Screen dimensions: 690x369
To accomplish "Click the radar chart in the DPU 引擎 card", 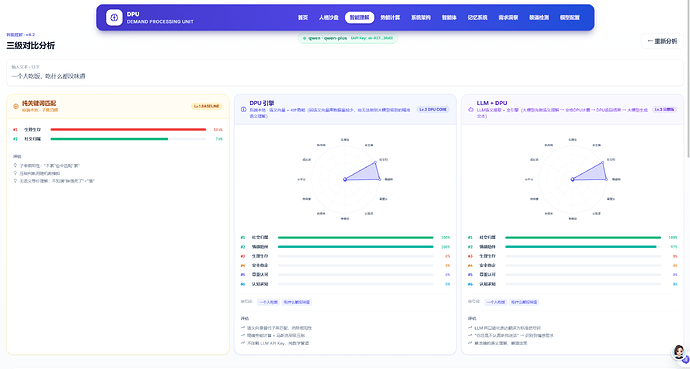I will coord(345,179).
